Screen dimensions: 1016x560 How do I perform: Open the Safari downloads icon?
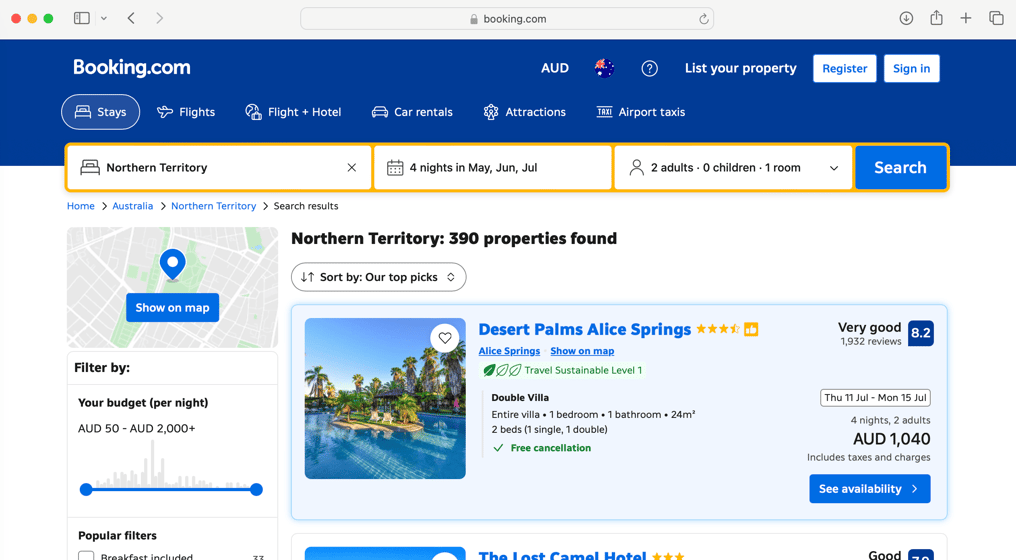tap(906, 18)
